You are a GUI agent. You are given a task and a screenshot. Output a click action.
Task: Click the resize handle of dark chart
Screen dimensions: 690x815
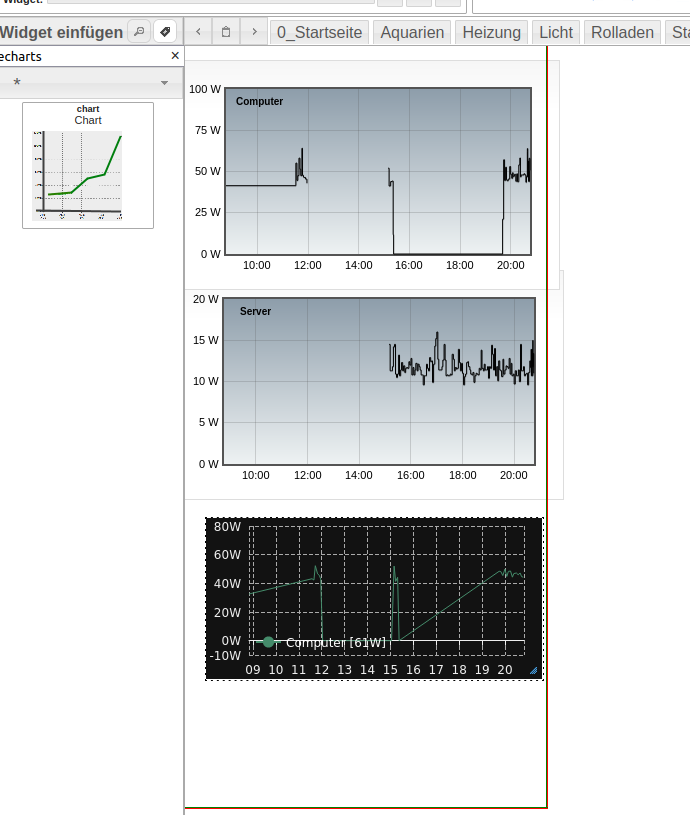pyautogui.click(x=534, y=671)
